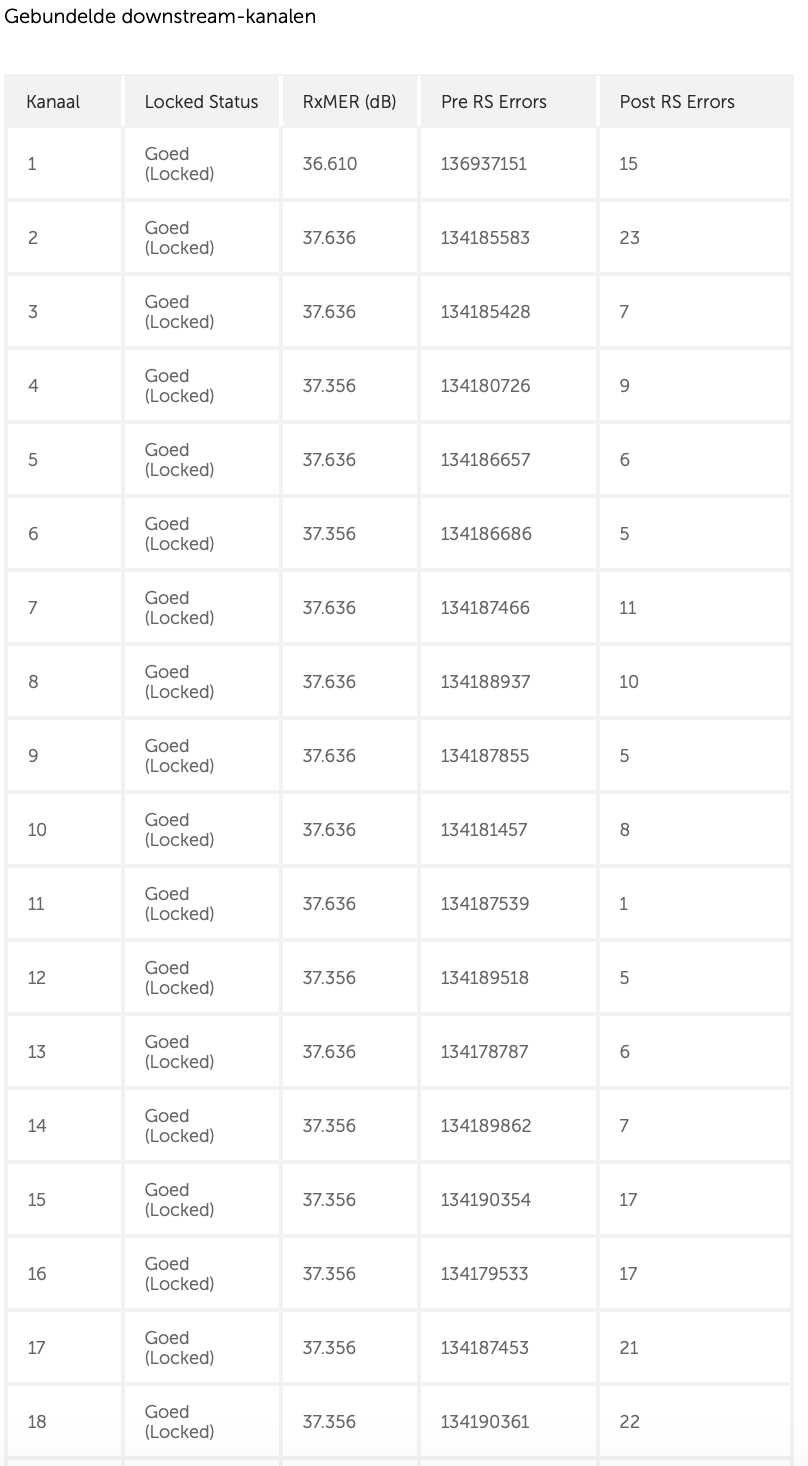The height and width of the screenshot is (1466, 808).
Task: Click the RxMER (dB) column header
Action: coord(349,102)
